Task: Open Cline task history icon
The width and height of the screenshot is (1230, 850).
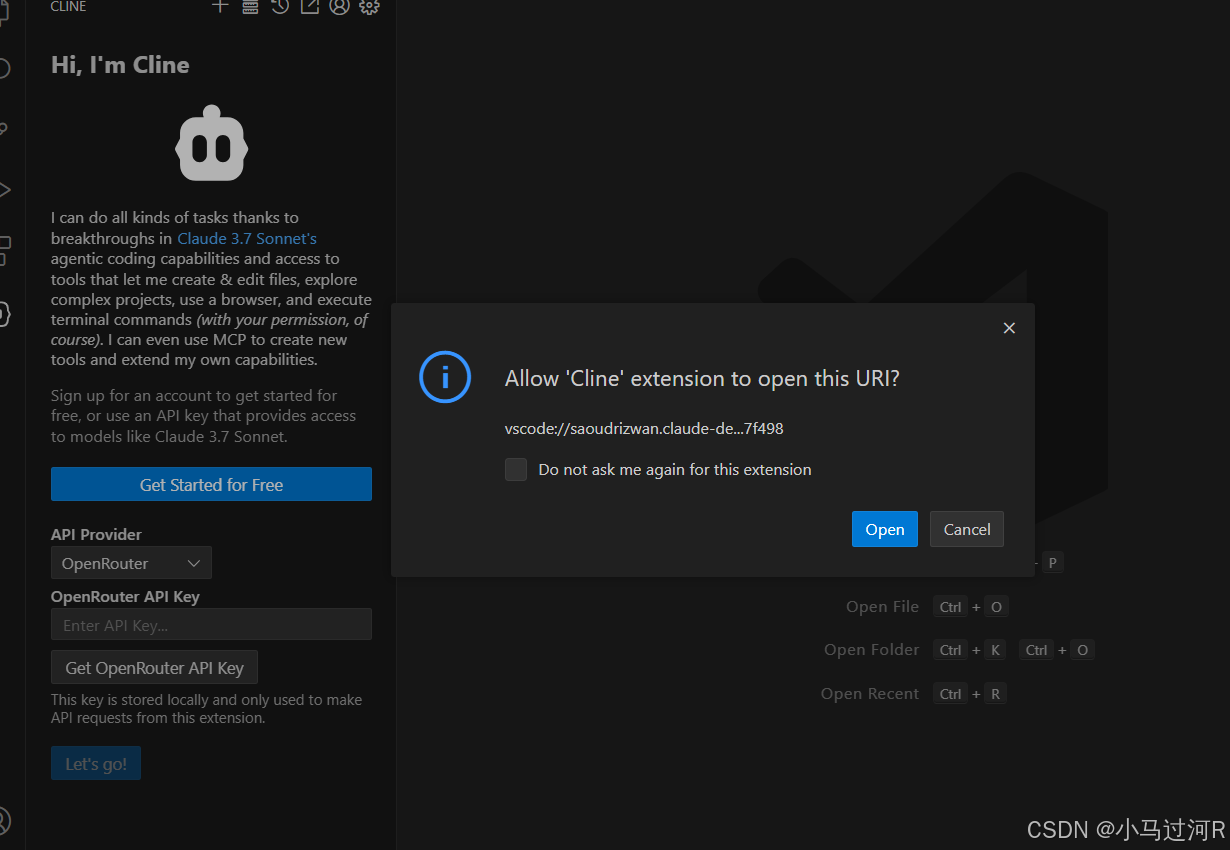Action: 280,6
